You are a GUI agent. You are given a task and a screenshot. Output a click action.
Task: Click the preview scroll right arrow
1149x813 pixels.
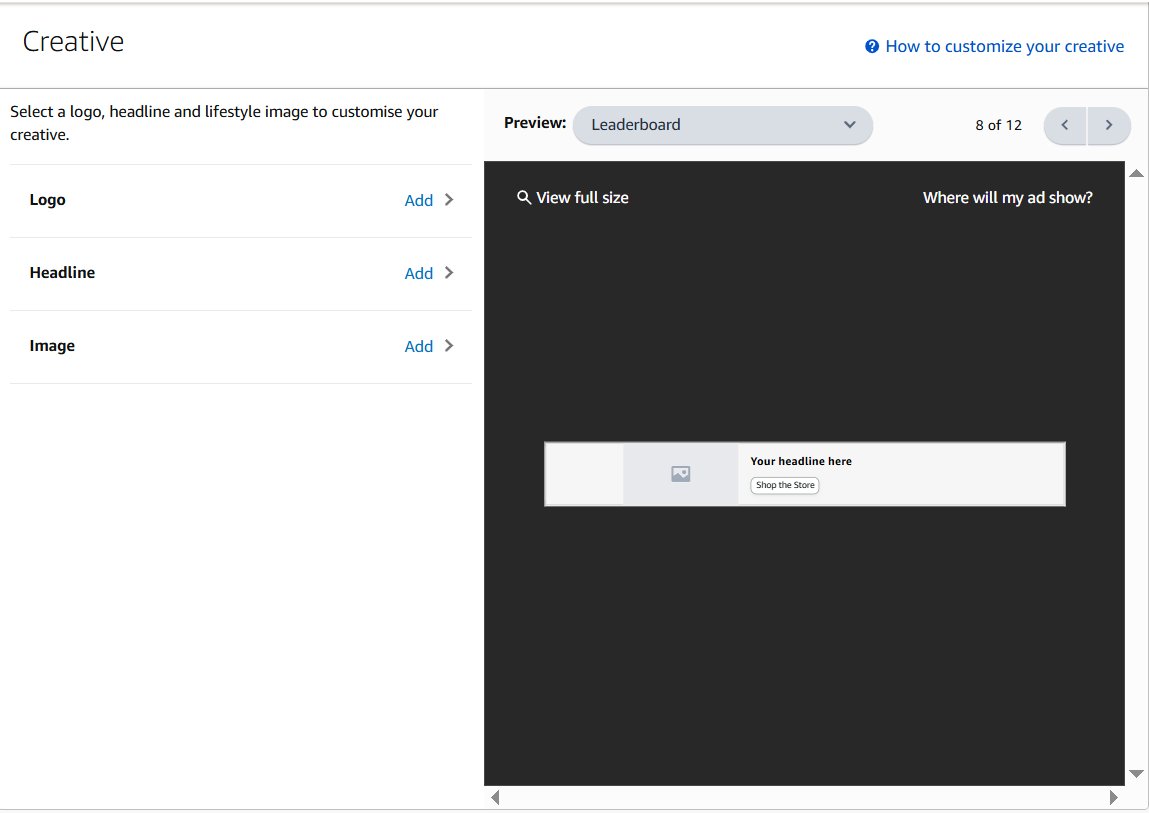pos(1114,797)
